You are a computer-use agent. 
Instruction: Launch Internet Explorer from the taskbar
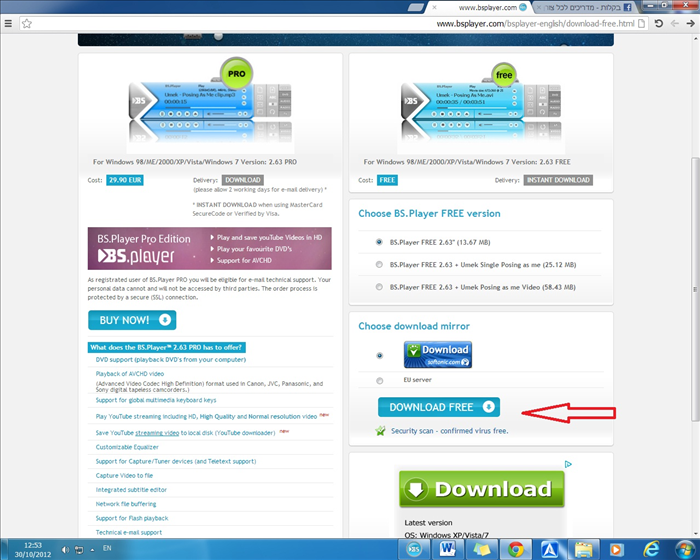click(x=651, y=549)
